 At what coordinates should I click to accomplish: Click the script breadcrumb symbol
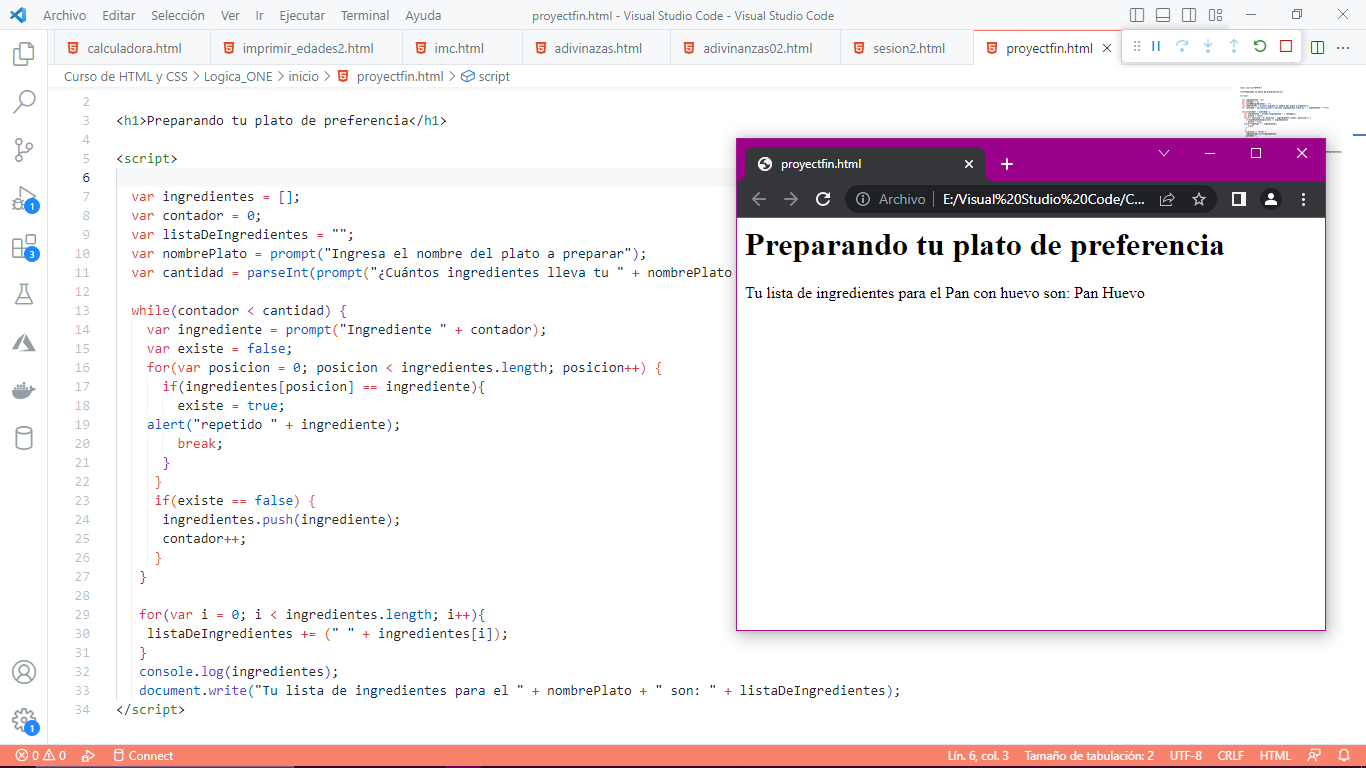485,76
